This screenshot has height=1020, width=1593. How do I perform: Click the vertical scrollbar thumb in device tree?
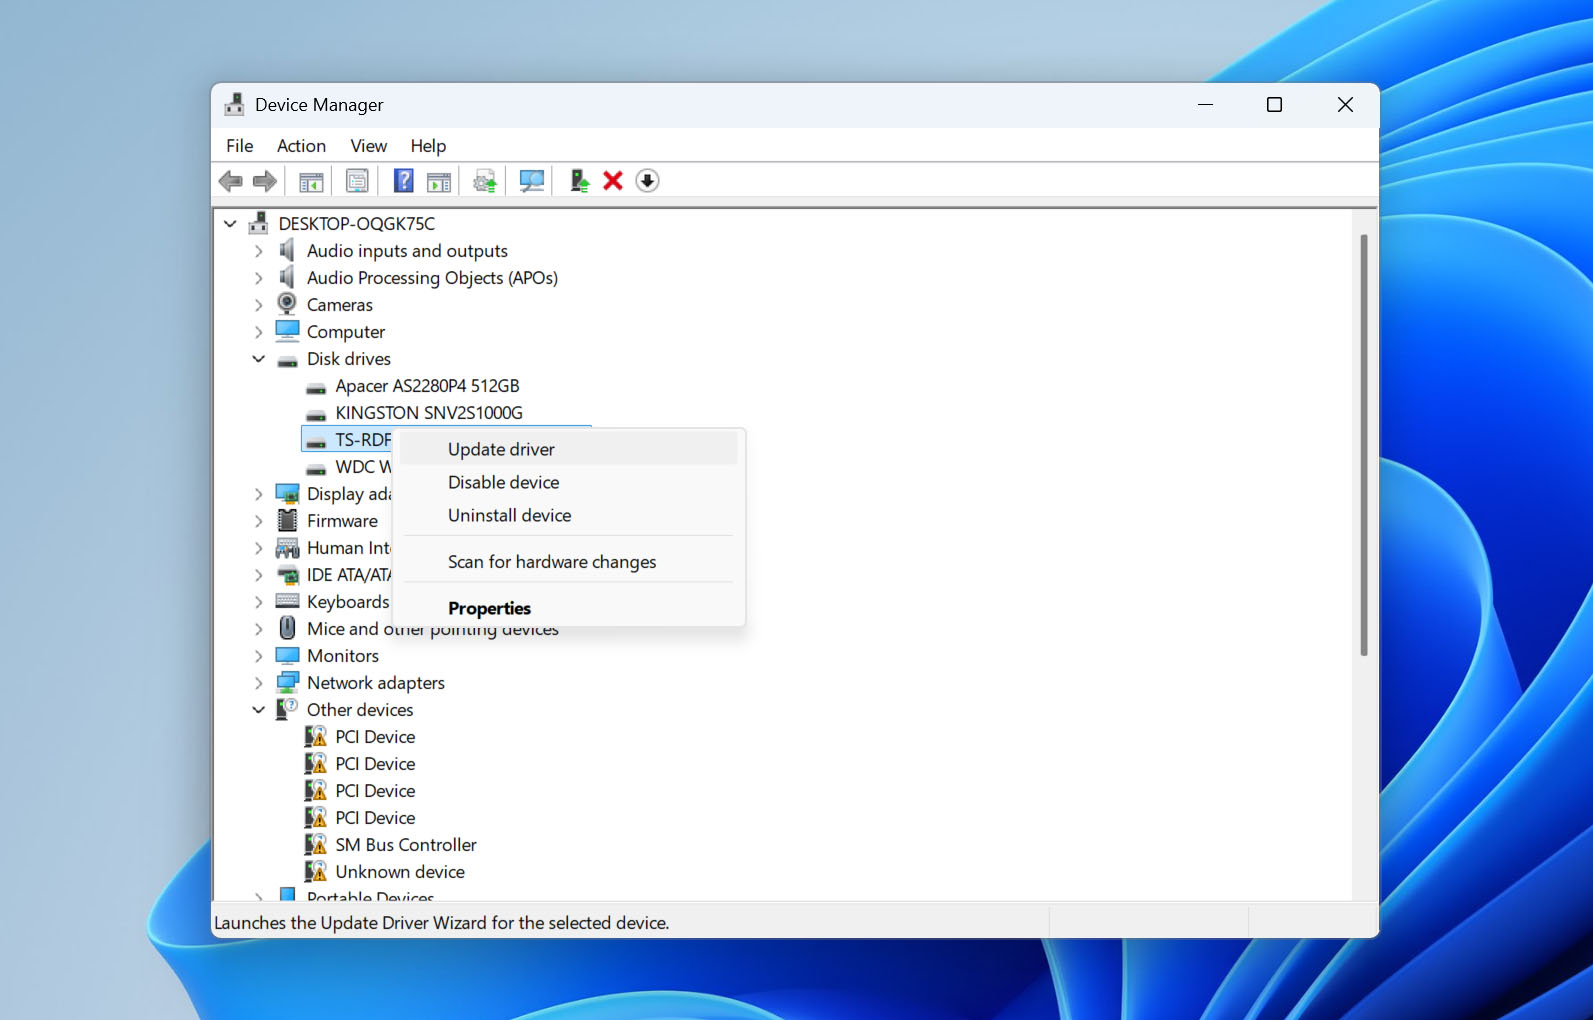pos(1363,445)
